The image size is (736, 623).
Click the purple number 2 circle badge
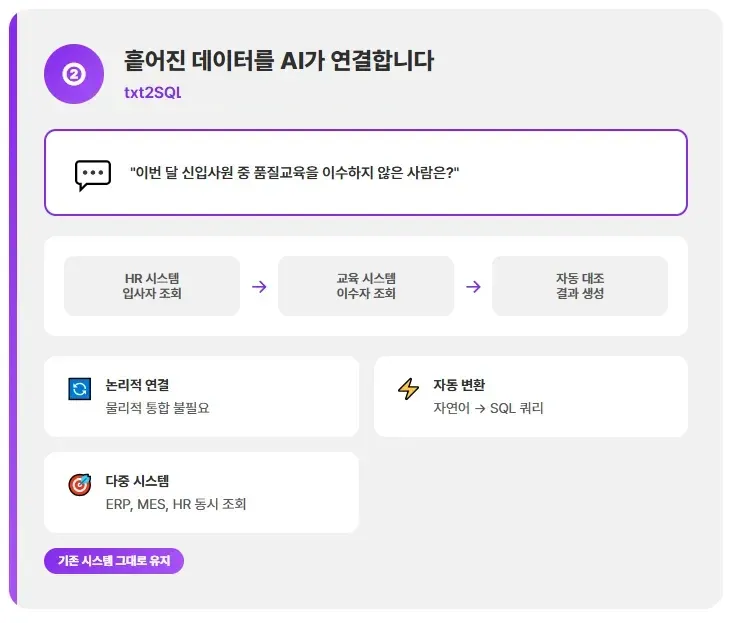74,74
